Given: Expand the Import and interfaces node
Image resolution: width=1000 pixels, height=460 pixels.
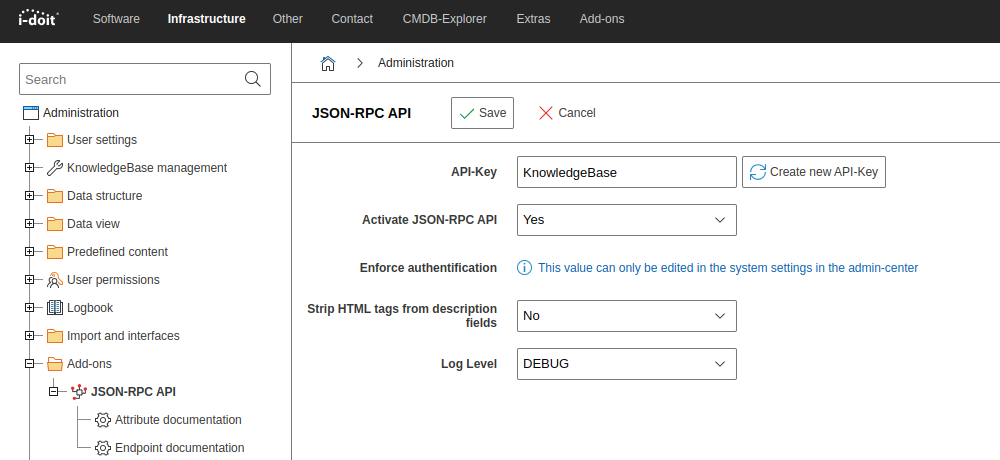Looking at the screenshot, I should tap(30, 336).
